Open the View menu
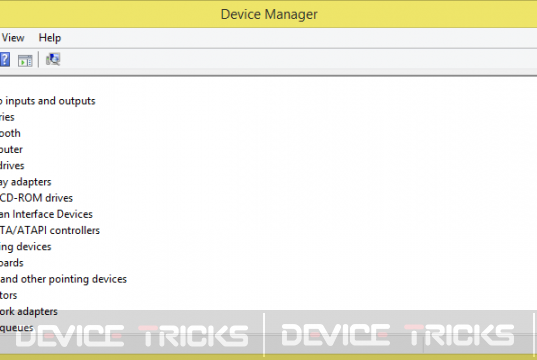Screen dimensions: 537x360 pyautogui.click(x=12, y=38)
